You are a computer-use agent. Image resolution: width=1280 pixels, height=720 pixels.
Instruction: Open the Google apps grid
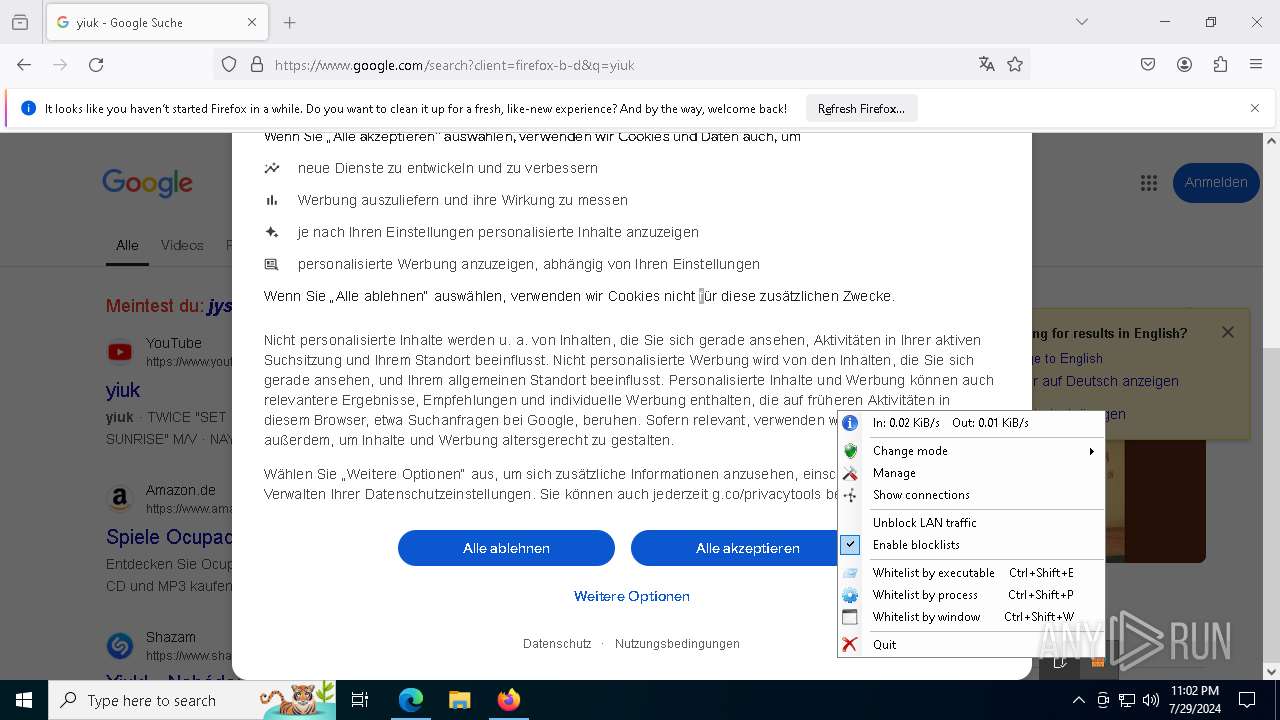[1149, 183]
